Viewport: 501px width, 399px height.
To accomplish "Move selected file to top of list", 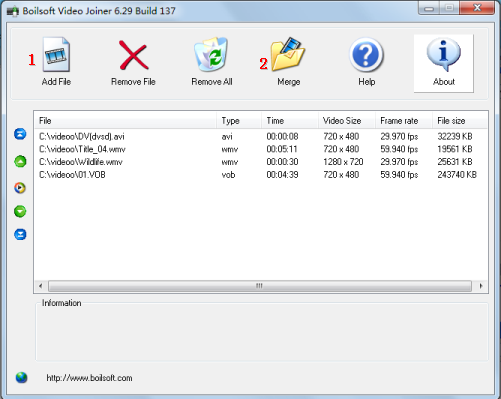I will pyautogui.click(x=20, y=134).
